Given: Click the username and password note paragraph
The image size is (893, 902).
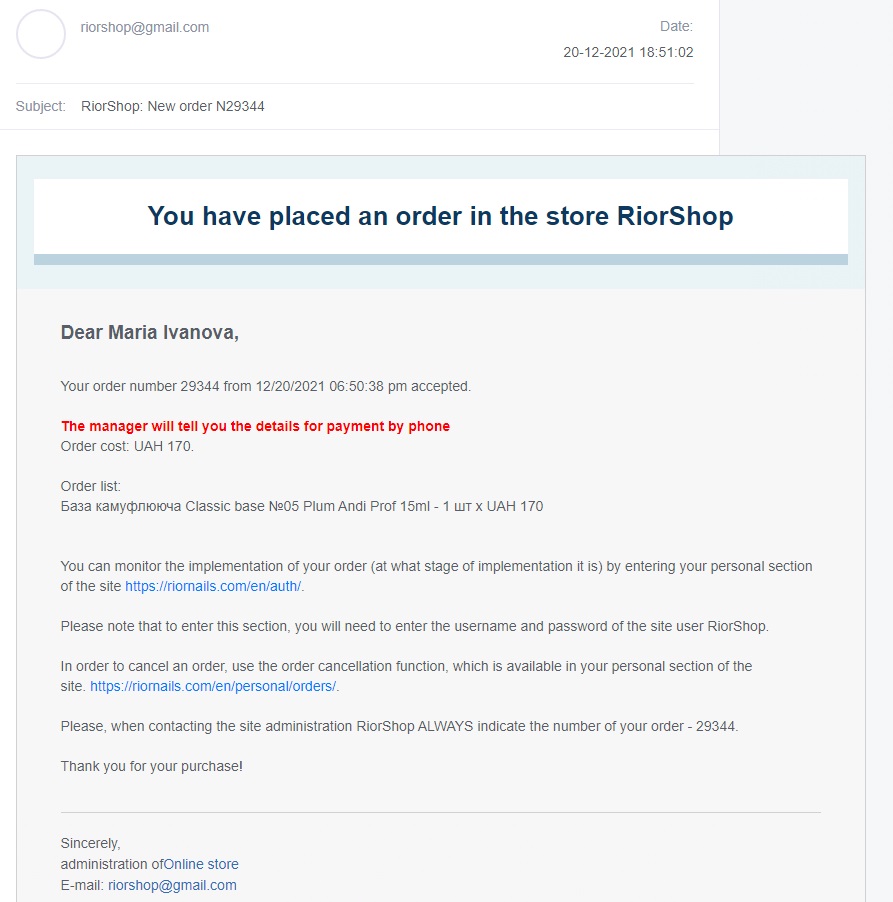Looking at the screenshot, I should (414, 626).
